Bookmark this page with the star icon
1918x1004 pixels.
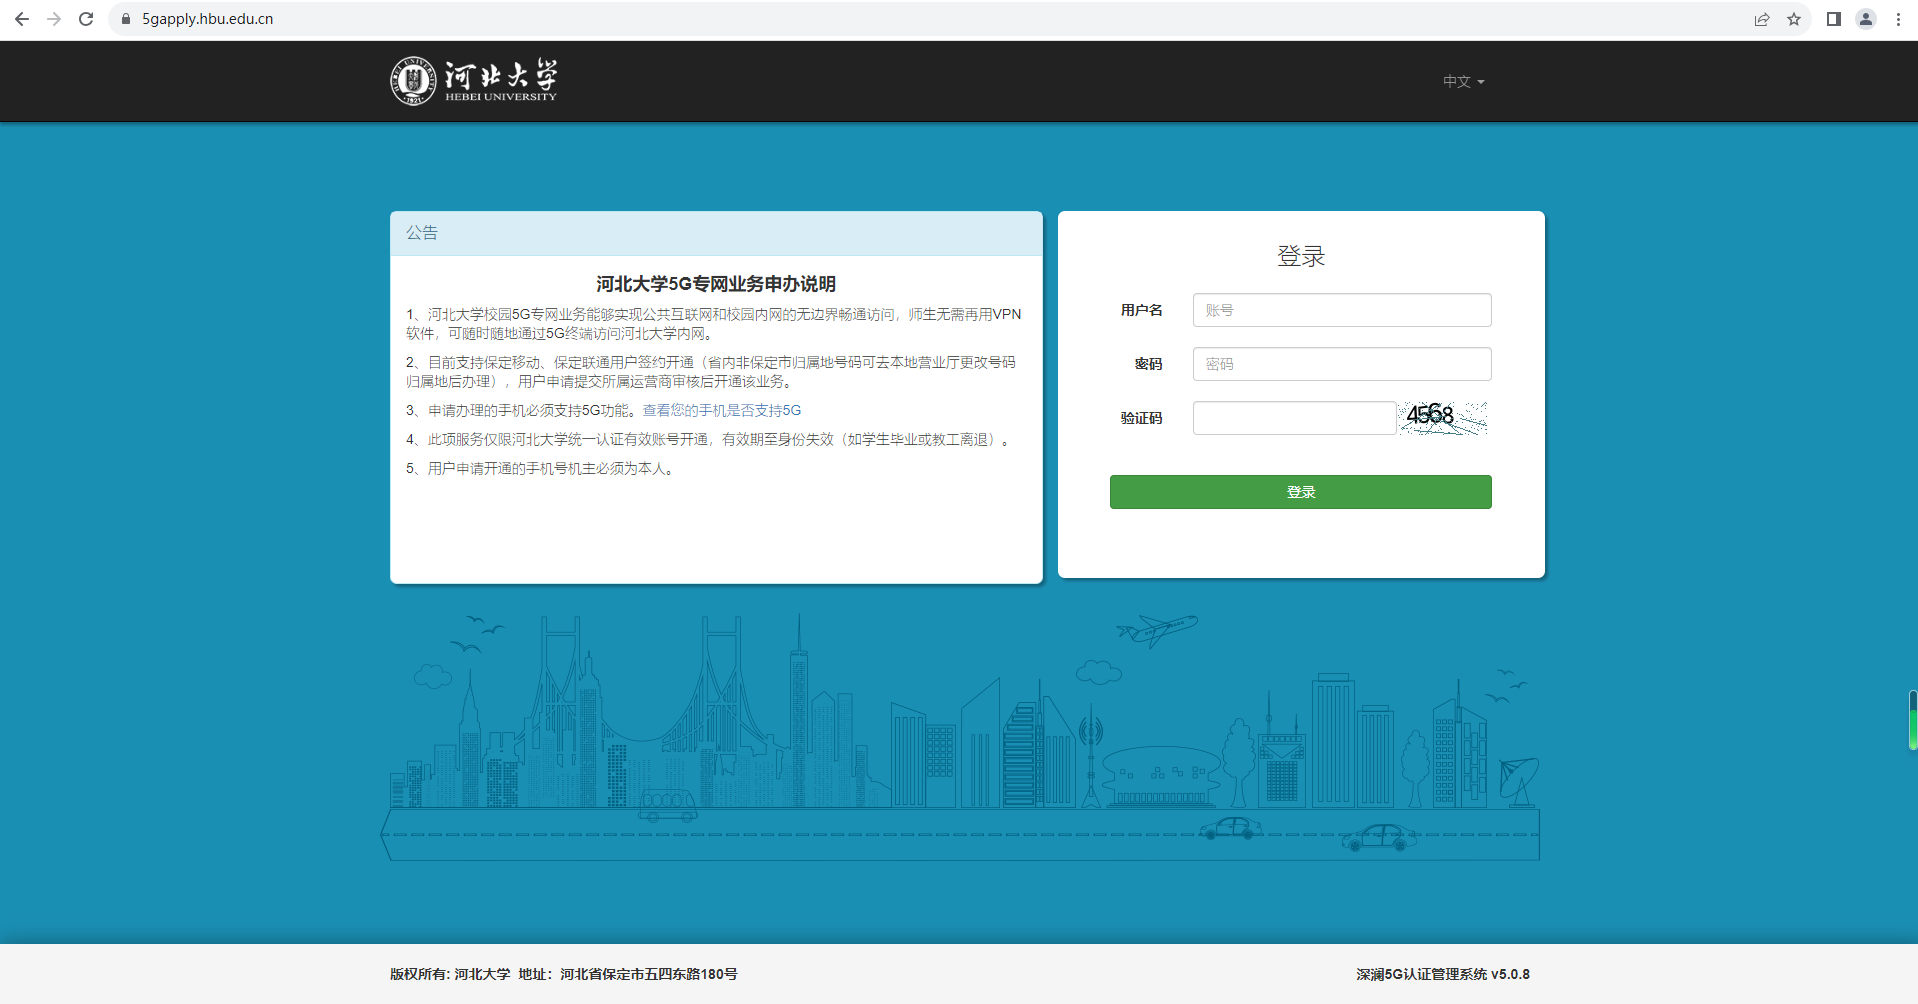[1794, 19]
